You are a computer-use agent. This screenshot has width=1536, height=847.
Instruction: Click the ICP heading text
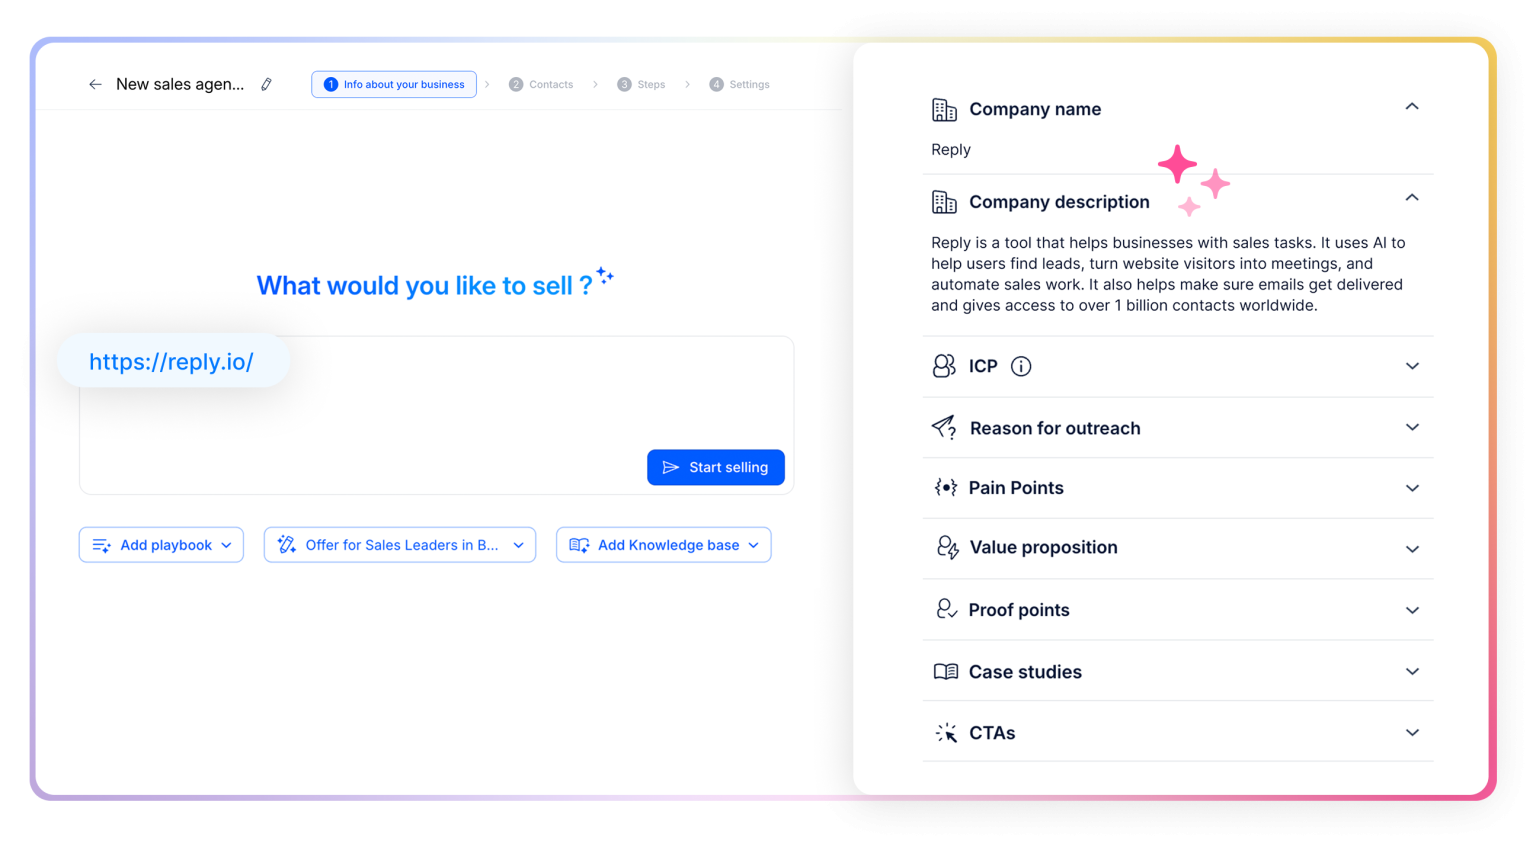pos(983,366)
